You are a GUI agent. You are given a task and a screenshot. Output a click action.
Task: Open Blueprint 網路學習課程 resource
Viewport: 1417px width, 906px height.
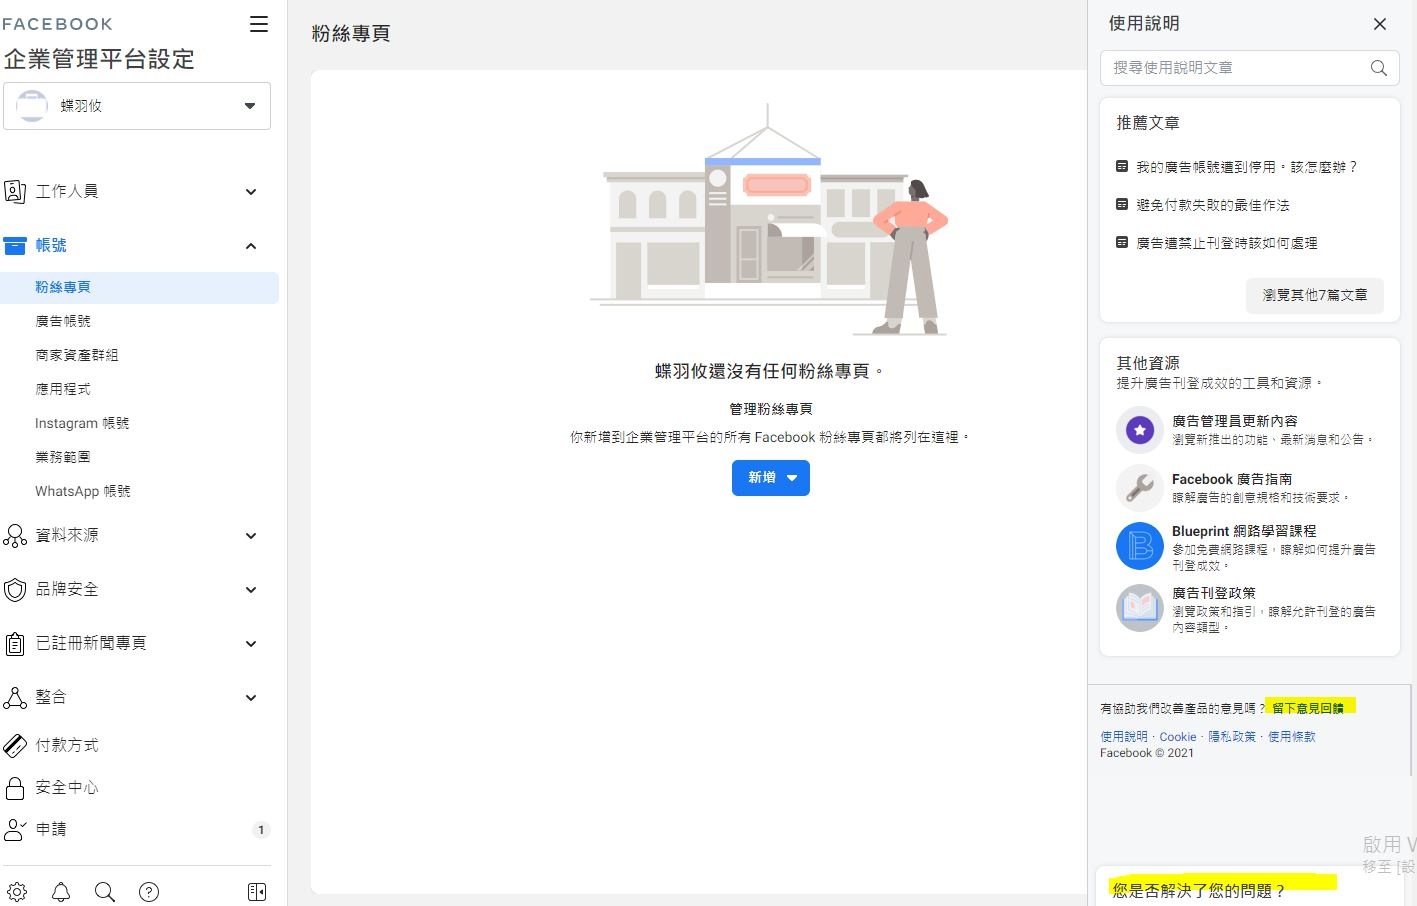click(1244, 531)
